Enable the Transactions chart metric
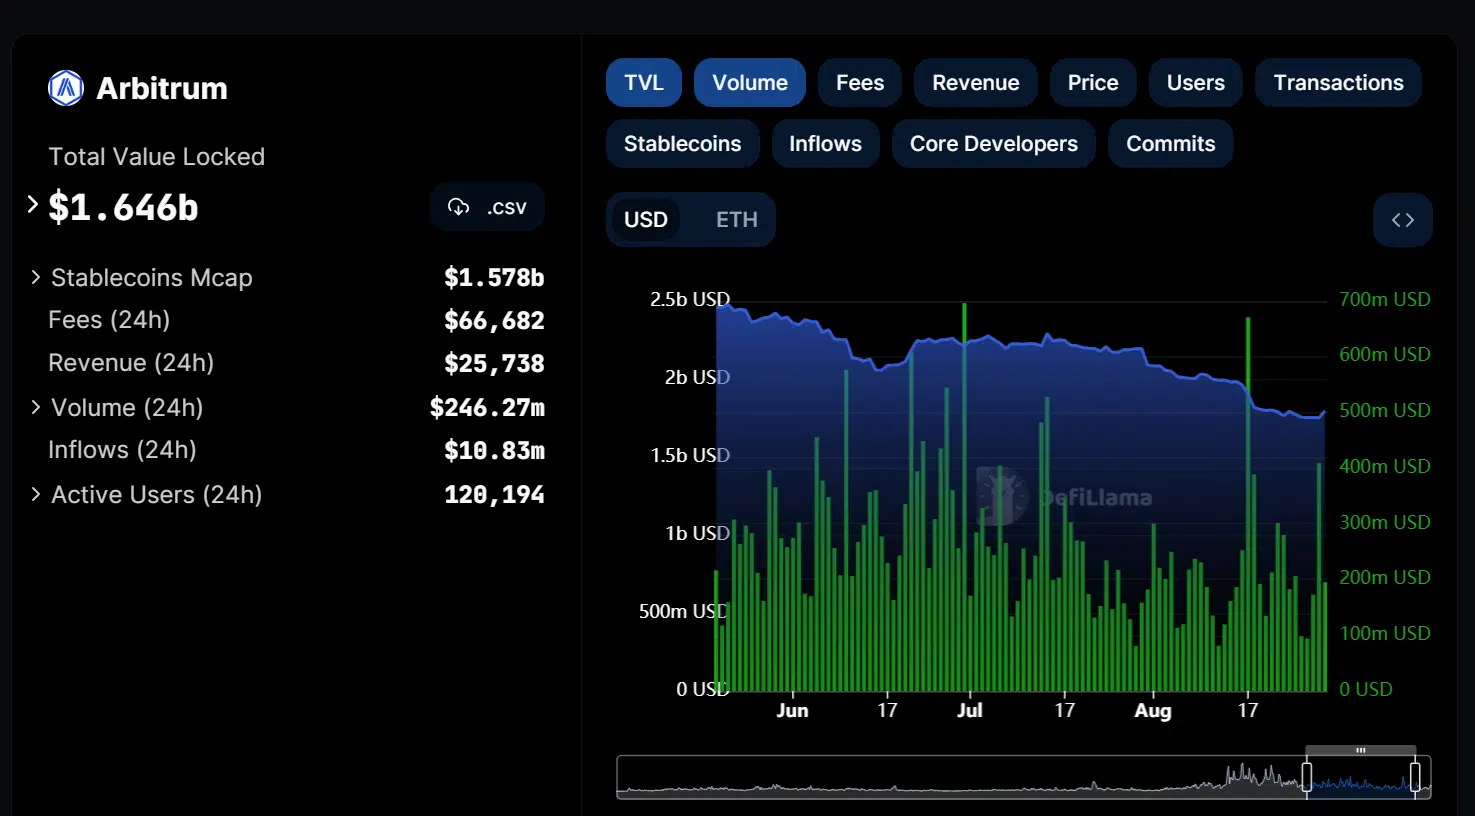1475x816 pixels. coord(1339,83)
